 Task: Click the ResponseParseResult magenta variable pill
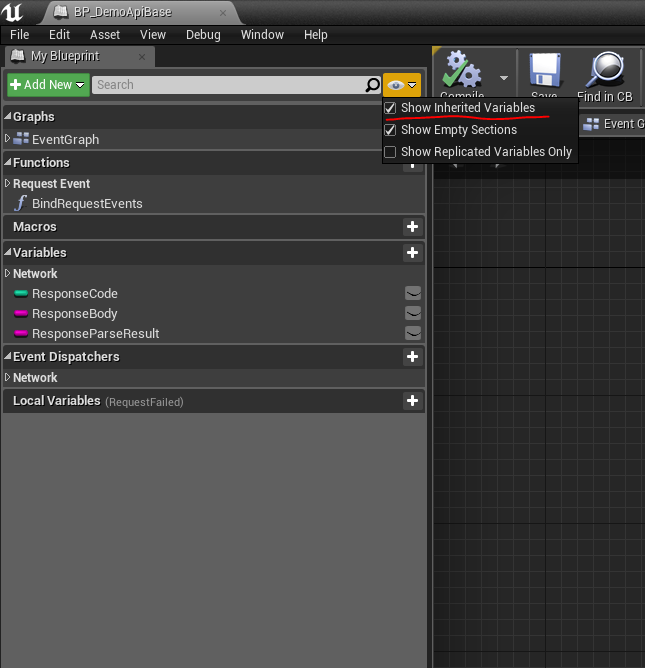21,333
